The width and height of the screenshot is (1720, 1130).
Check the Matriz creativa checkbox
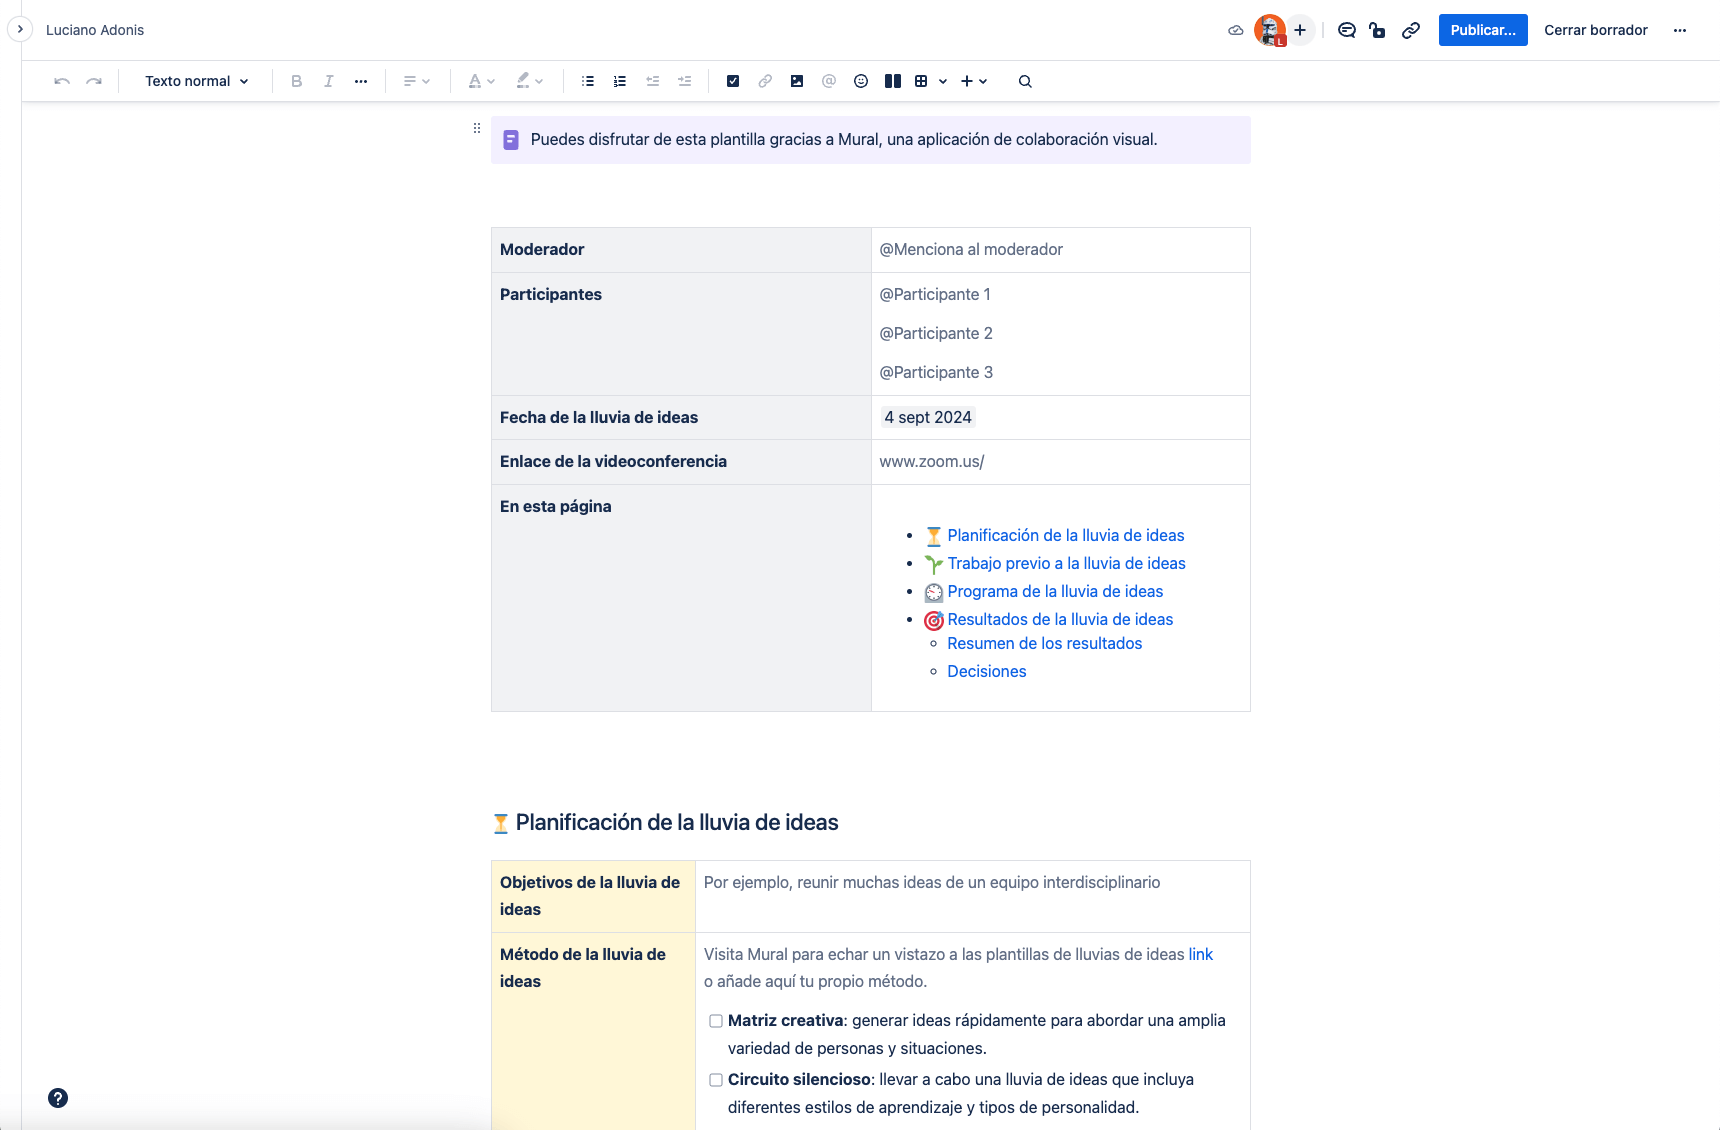[x=715, y=1021]
